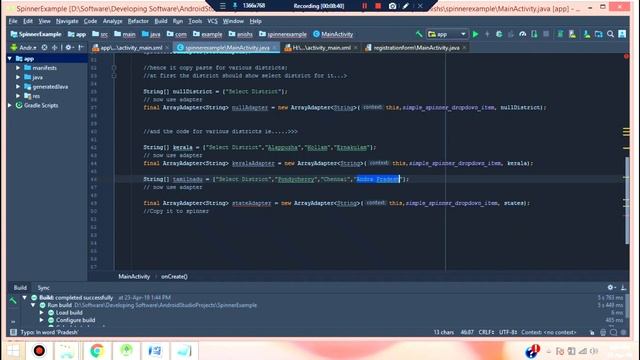Image resolution: width=640 pixels, height=360 pixels.
Task: Click the Collapse All icon in Project panel
Action: [x=54, y=48]
